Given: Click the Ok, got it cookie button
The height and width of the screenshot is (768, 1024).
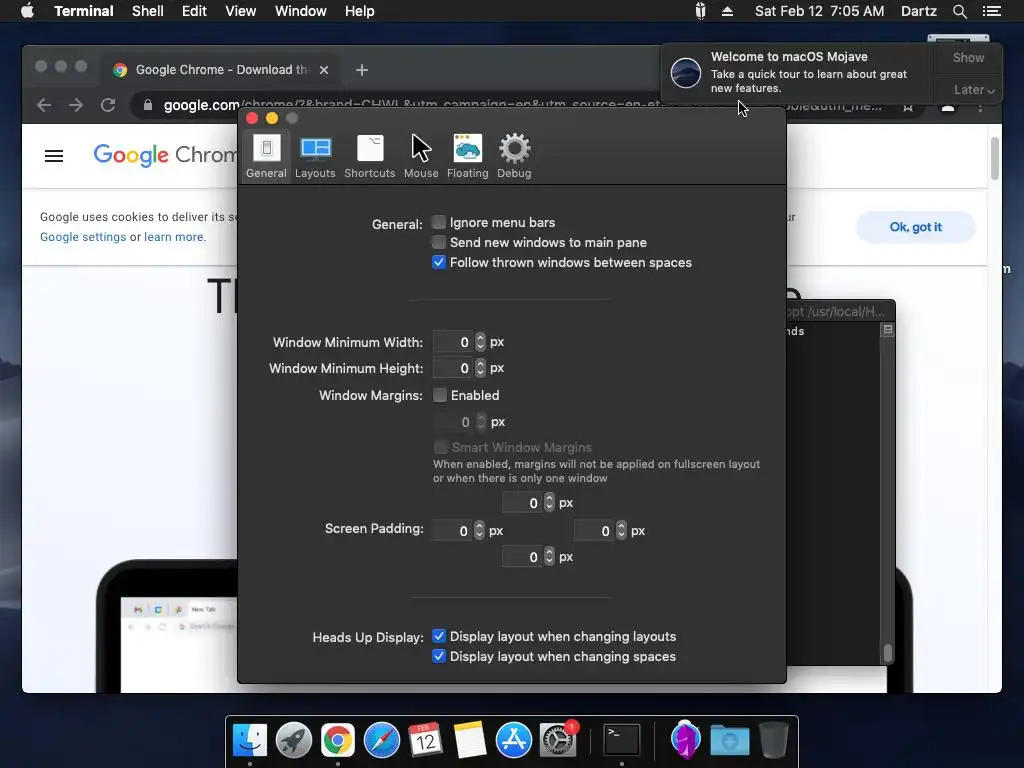Looking at the screenshot, I should [x=916, y=227].
